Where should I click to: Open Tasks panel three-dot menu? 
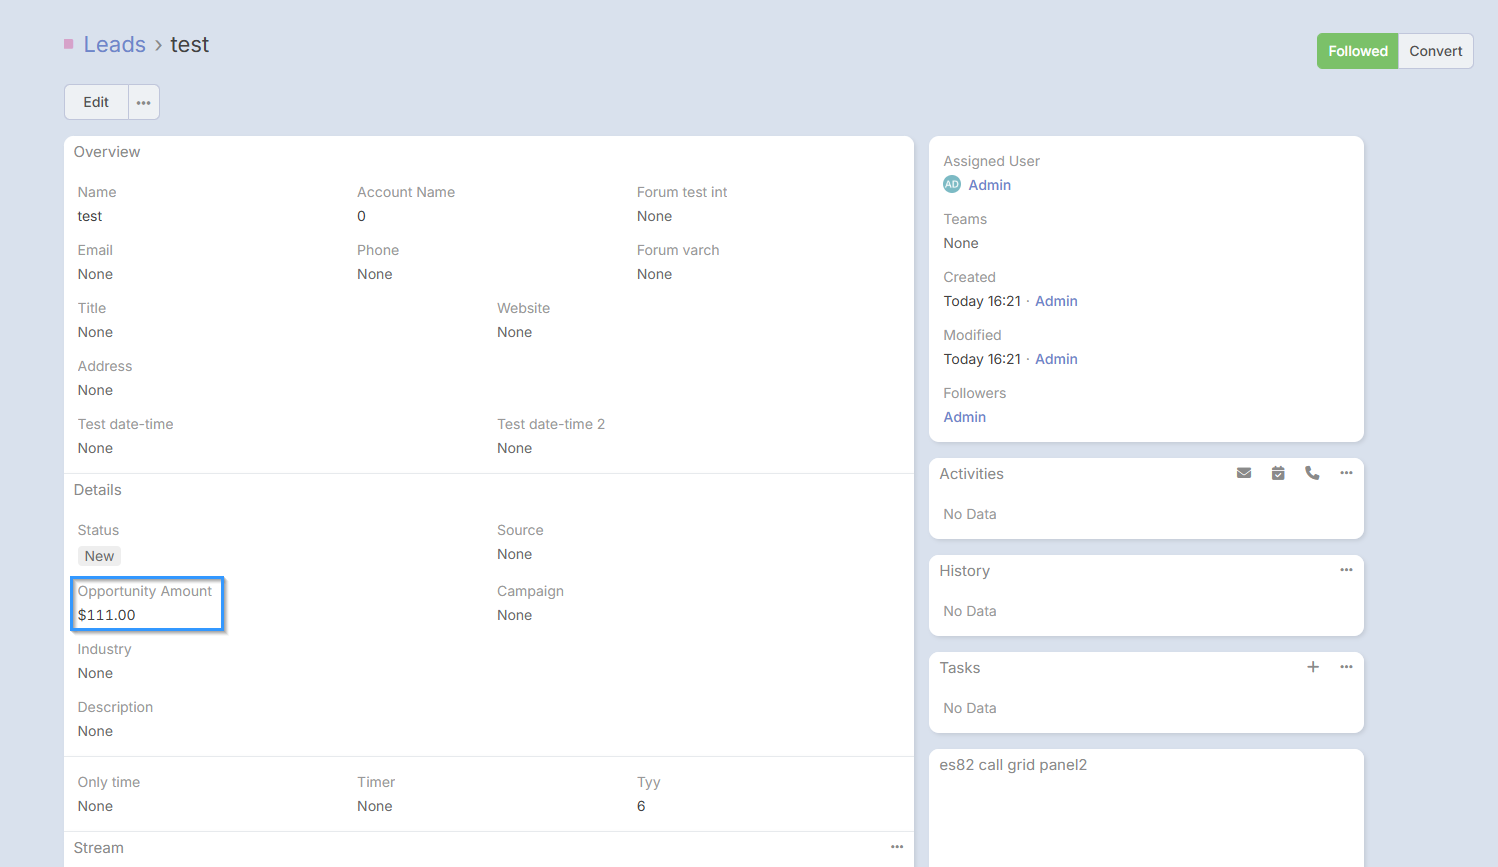point(1346,667)
